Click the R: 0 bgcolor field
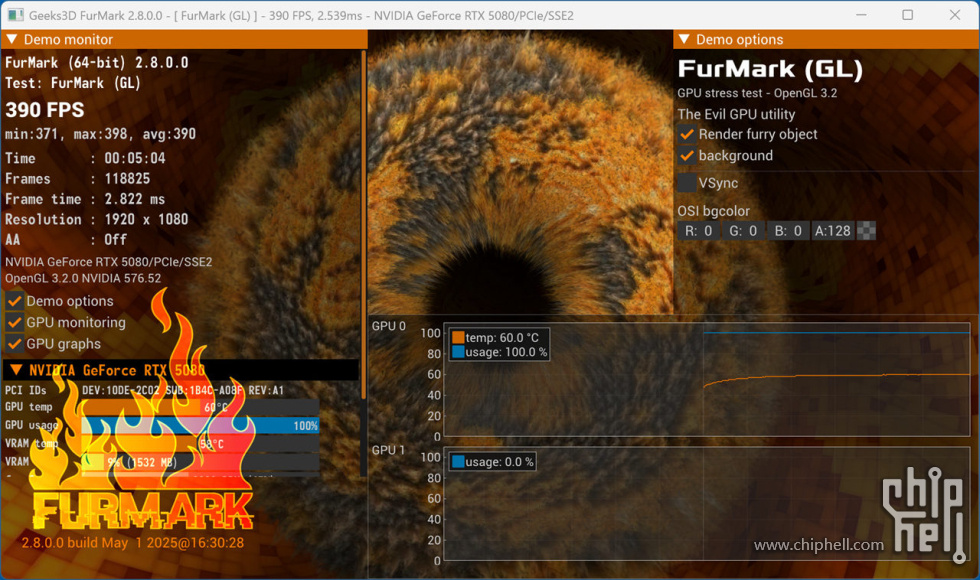The height and width of the screenshot is (580, 980). click(x=698, y=231)
